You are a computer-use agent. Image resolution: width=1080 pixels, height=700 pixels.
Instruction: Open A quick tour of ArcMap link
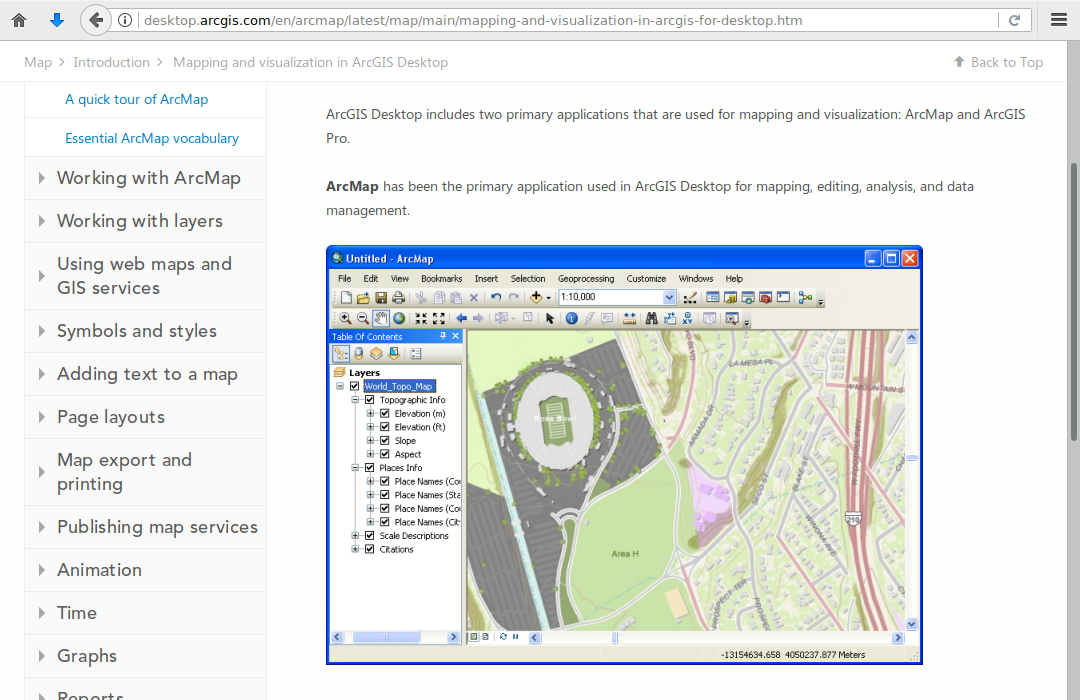[x=136, y=99]
